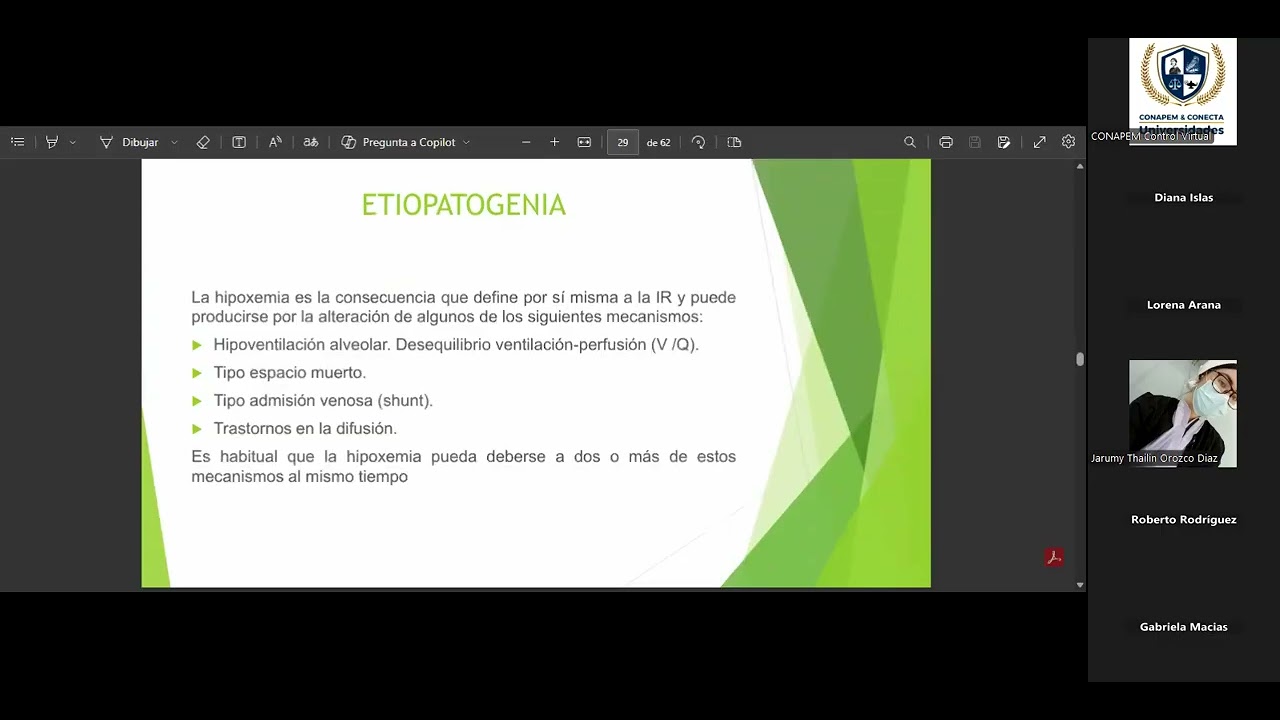Click the scrollbar up arrow
1280x720 pixels.
pyautogui.click(x=1080, y=166)
